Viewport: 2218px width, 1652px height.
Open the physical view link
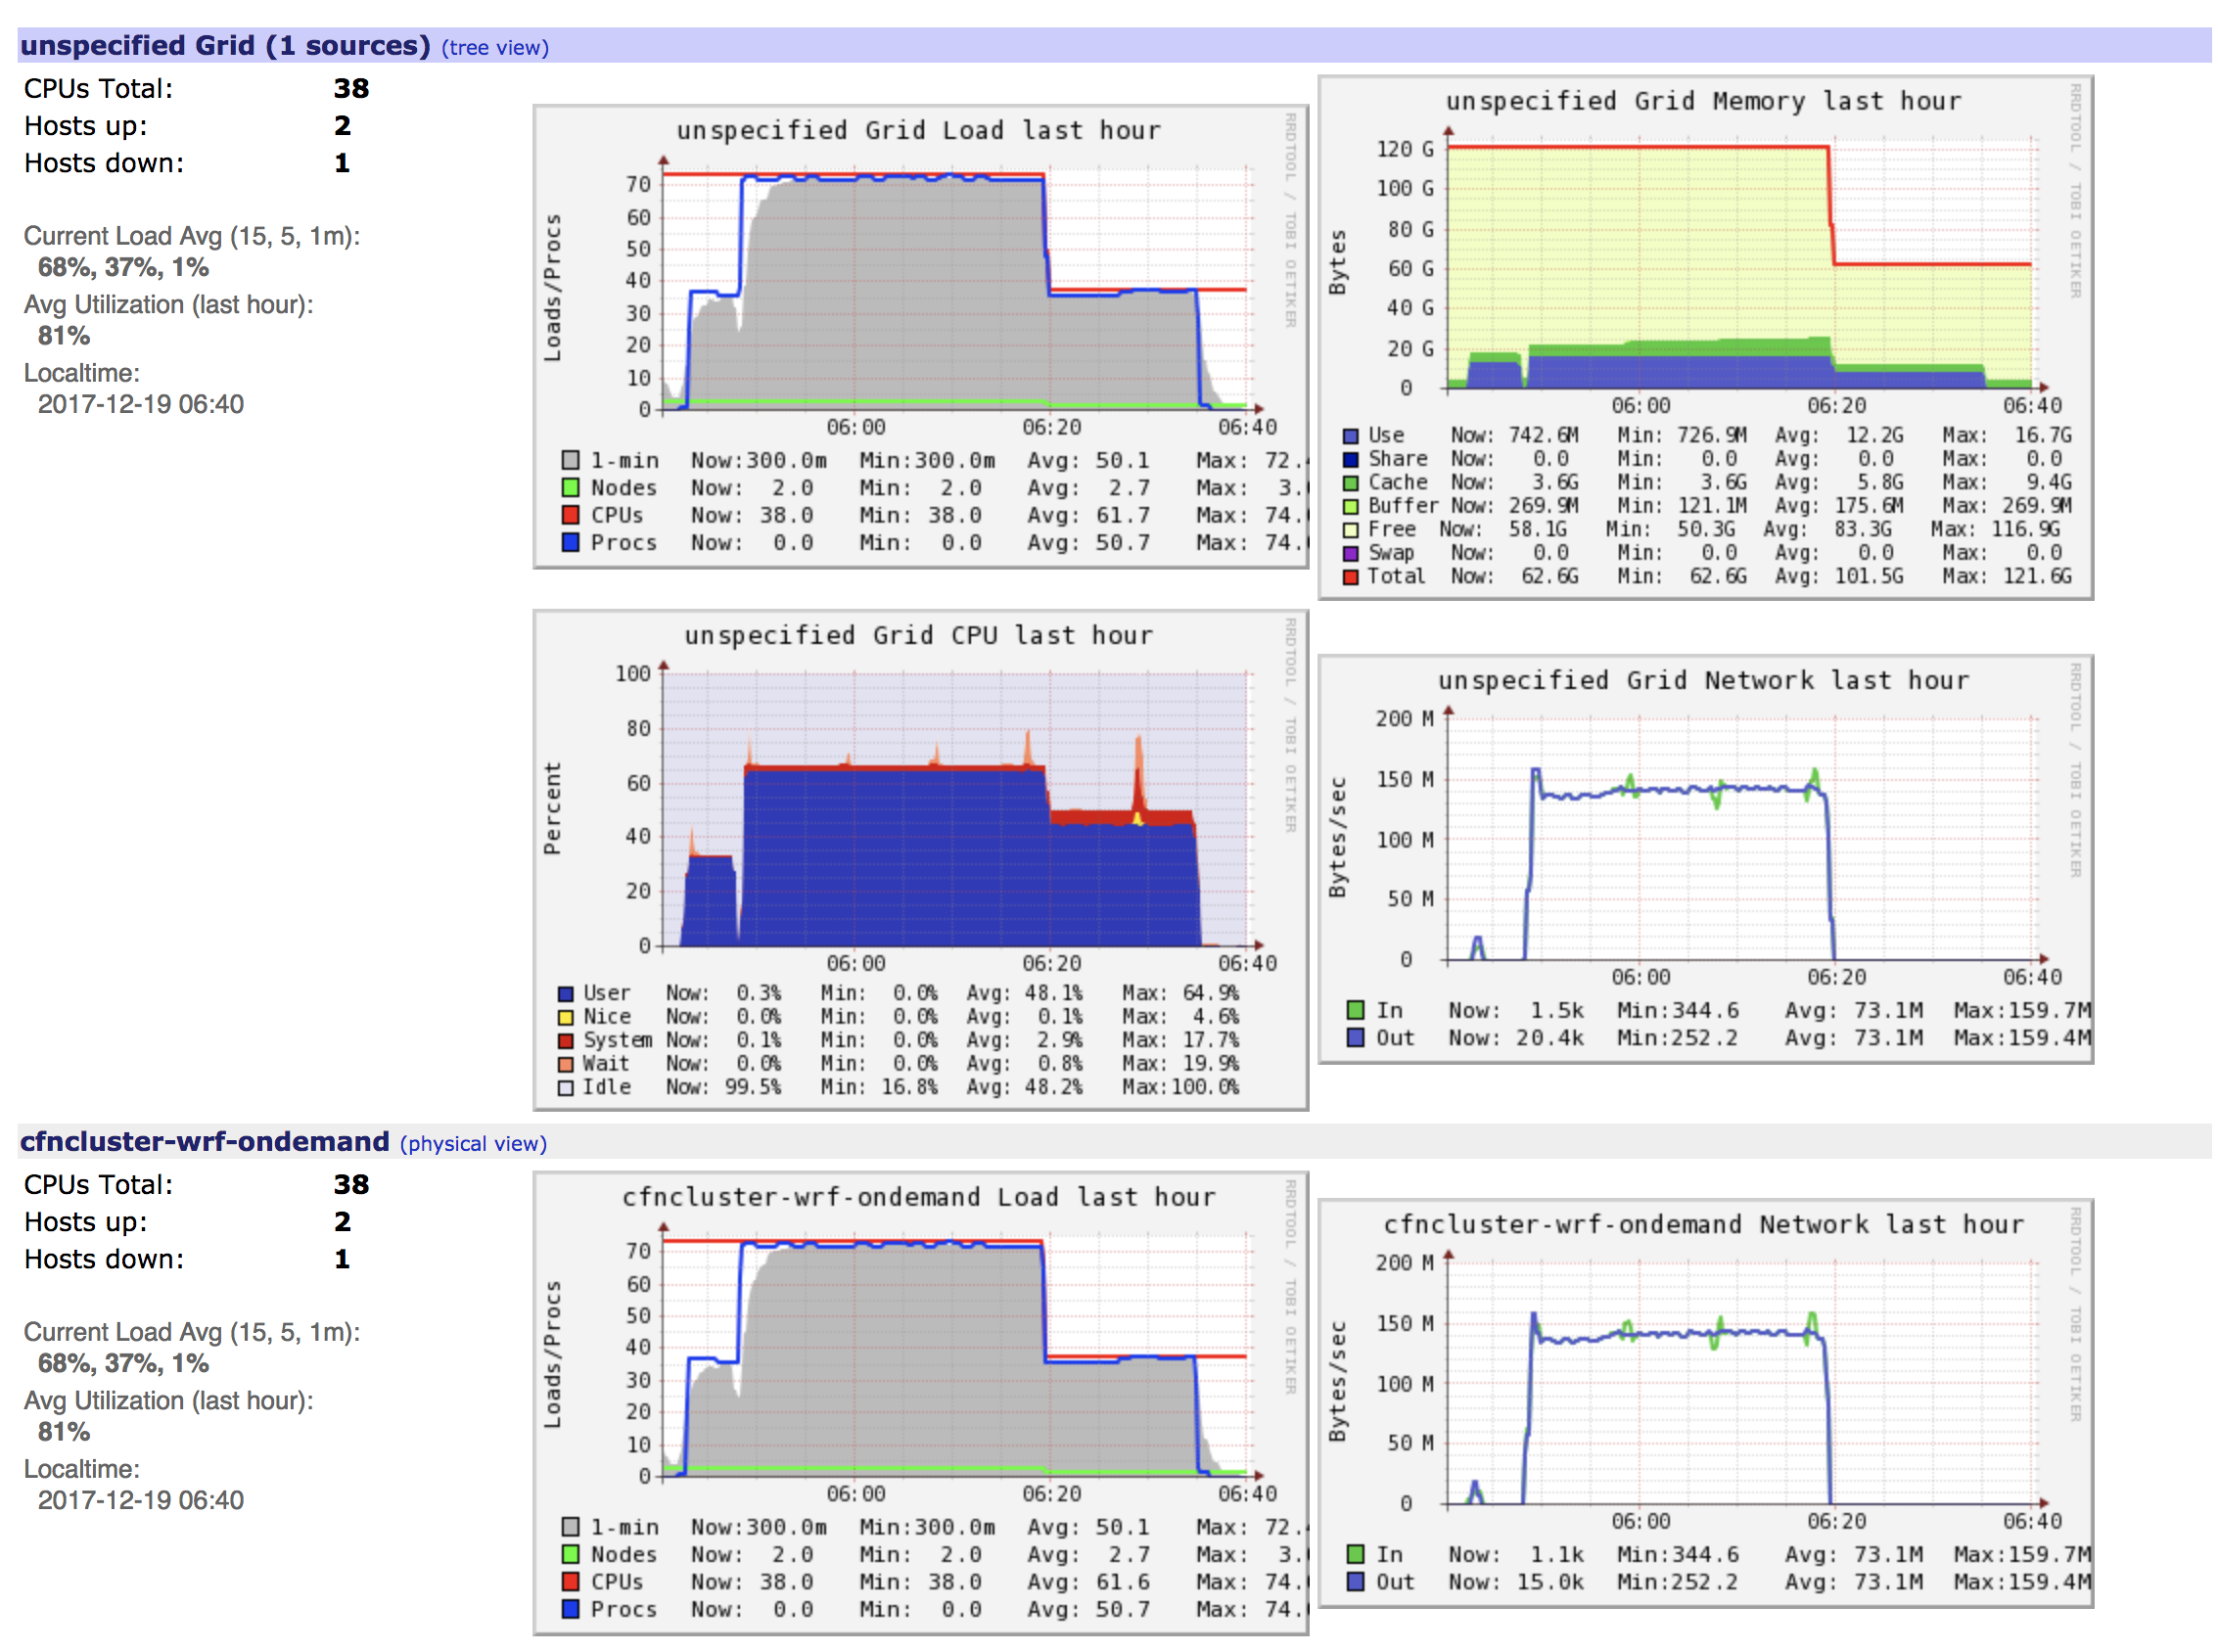click(x=473, y=1143)
